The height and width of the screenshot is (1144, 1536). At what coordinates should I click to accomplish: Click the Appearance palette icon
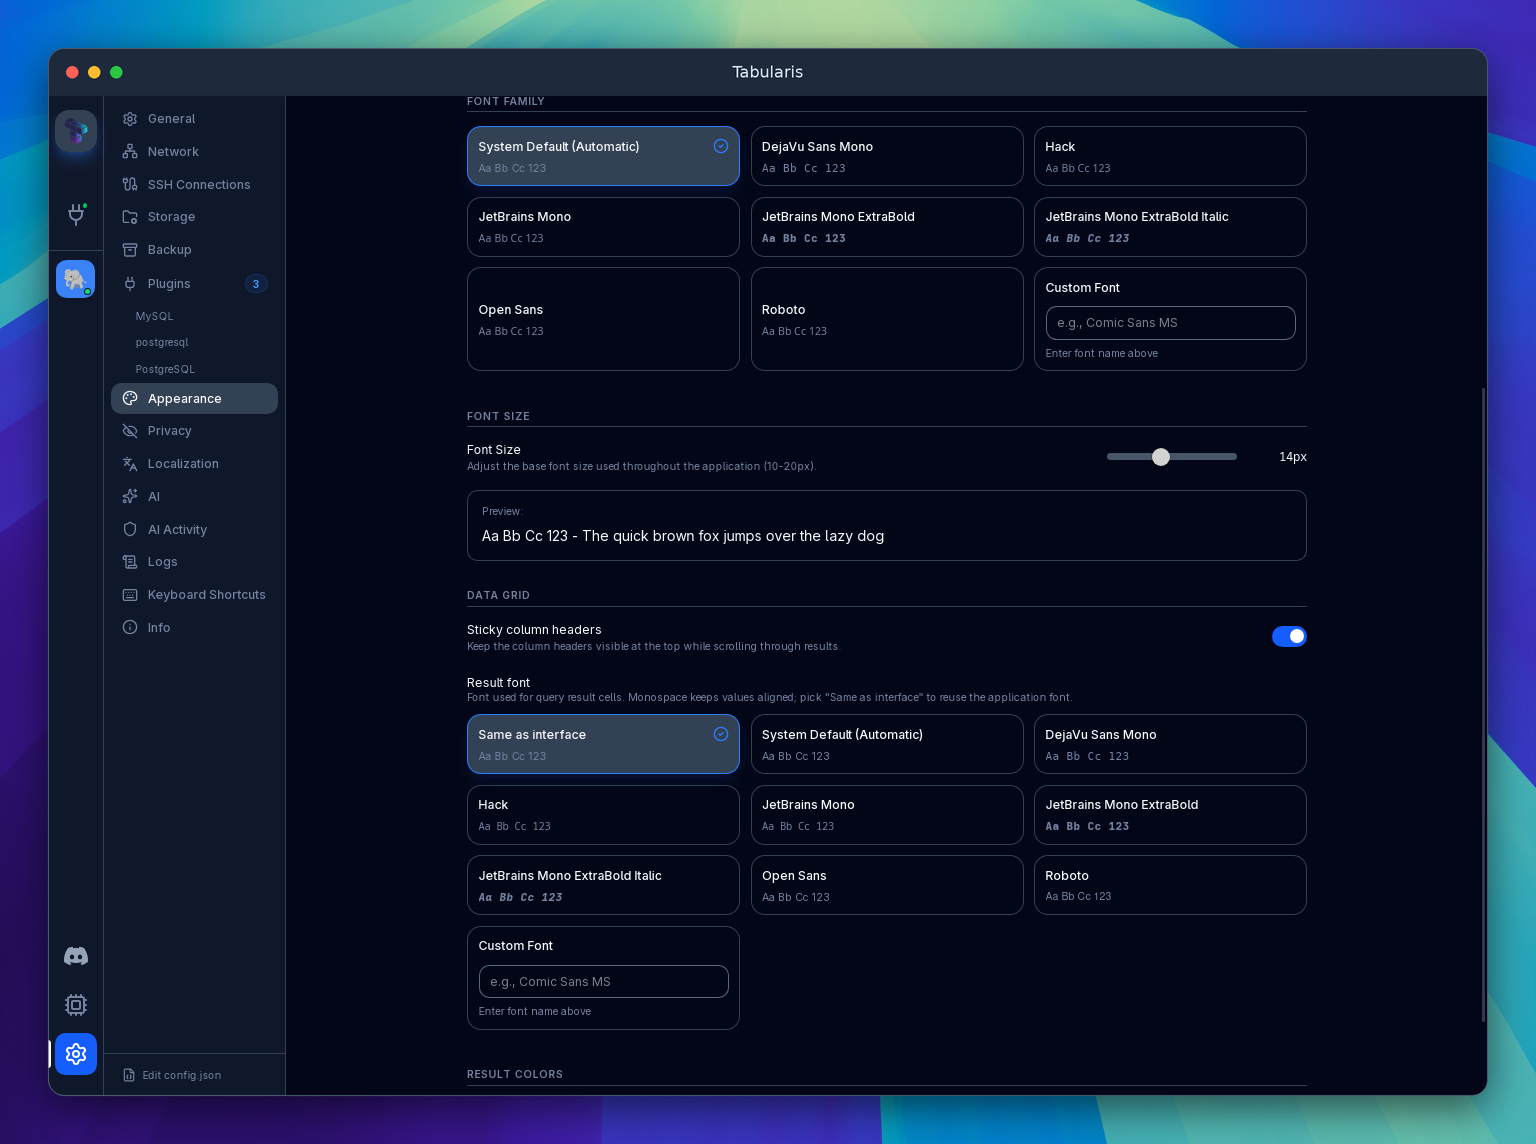tap(130, 398)
